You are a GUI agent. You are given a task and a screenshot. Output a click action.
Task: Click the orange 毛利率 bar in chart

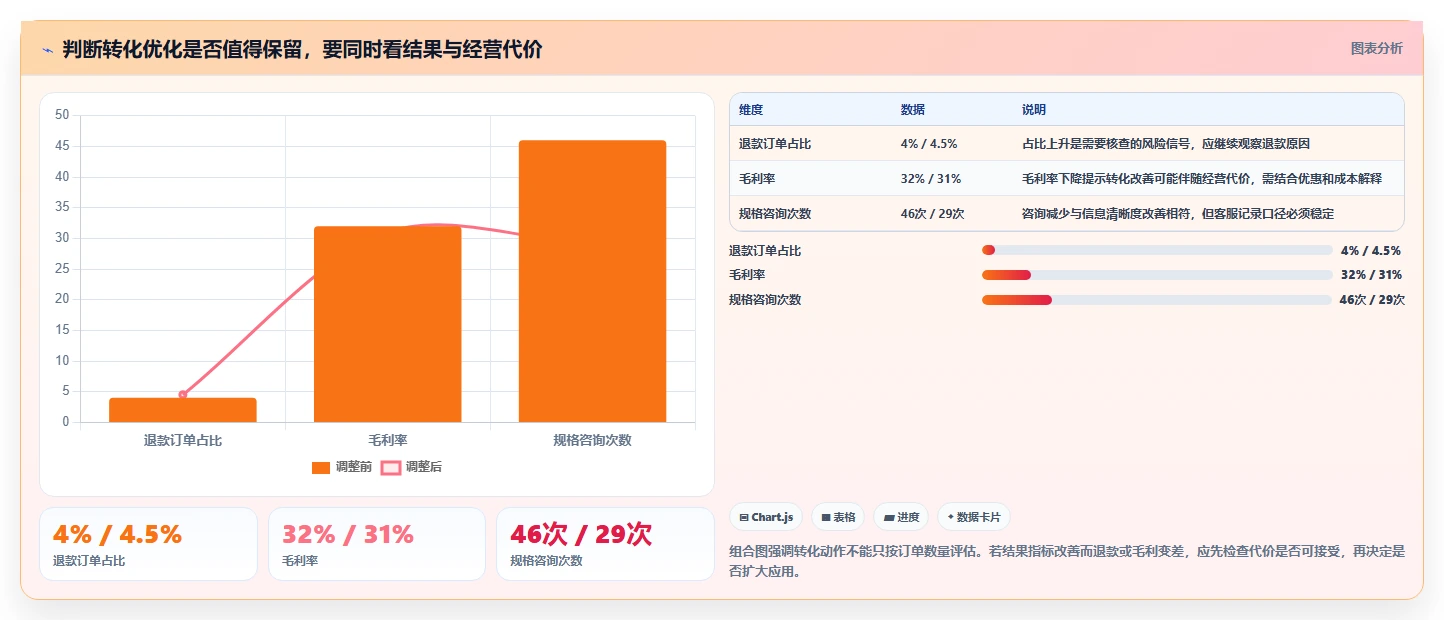pos(388,324)
